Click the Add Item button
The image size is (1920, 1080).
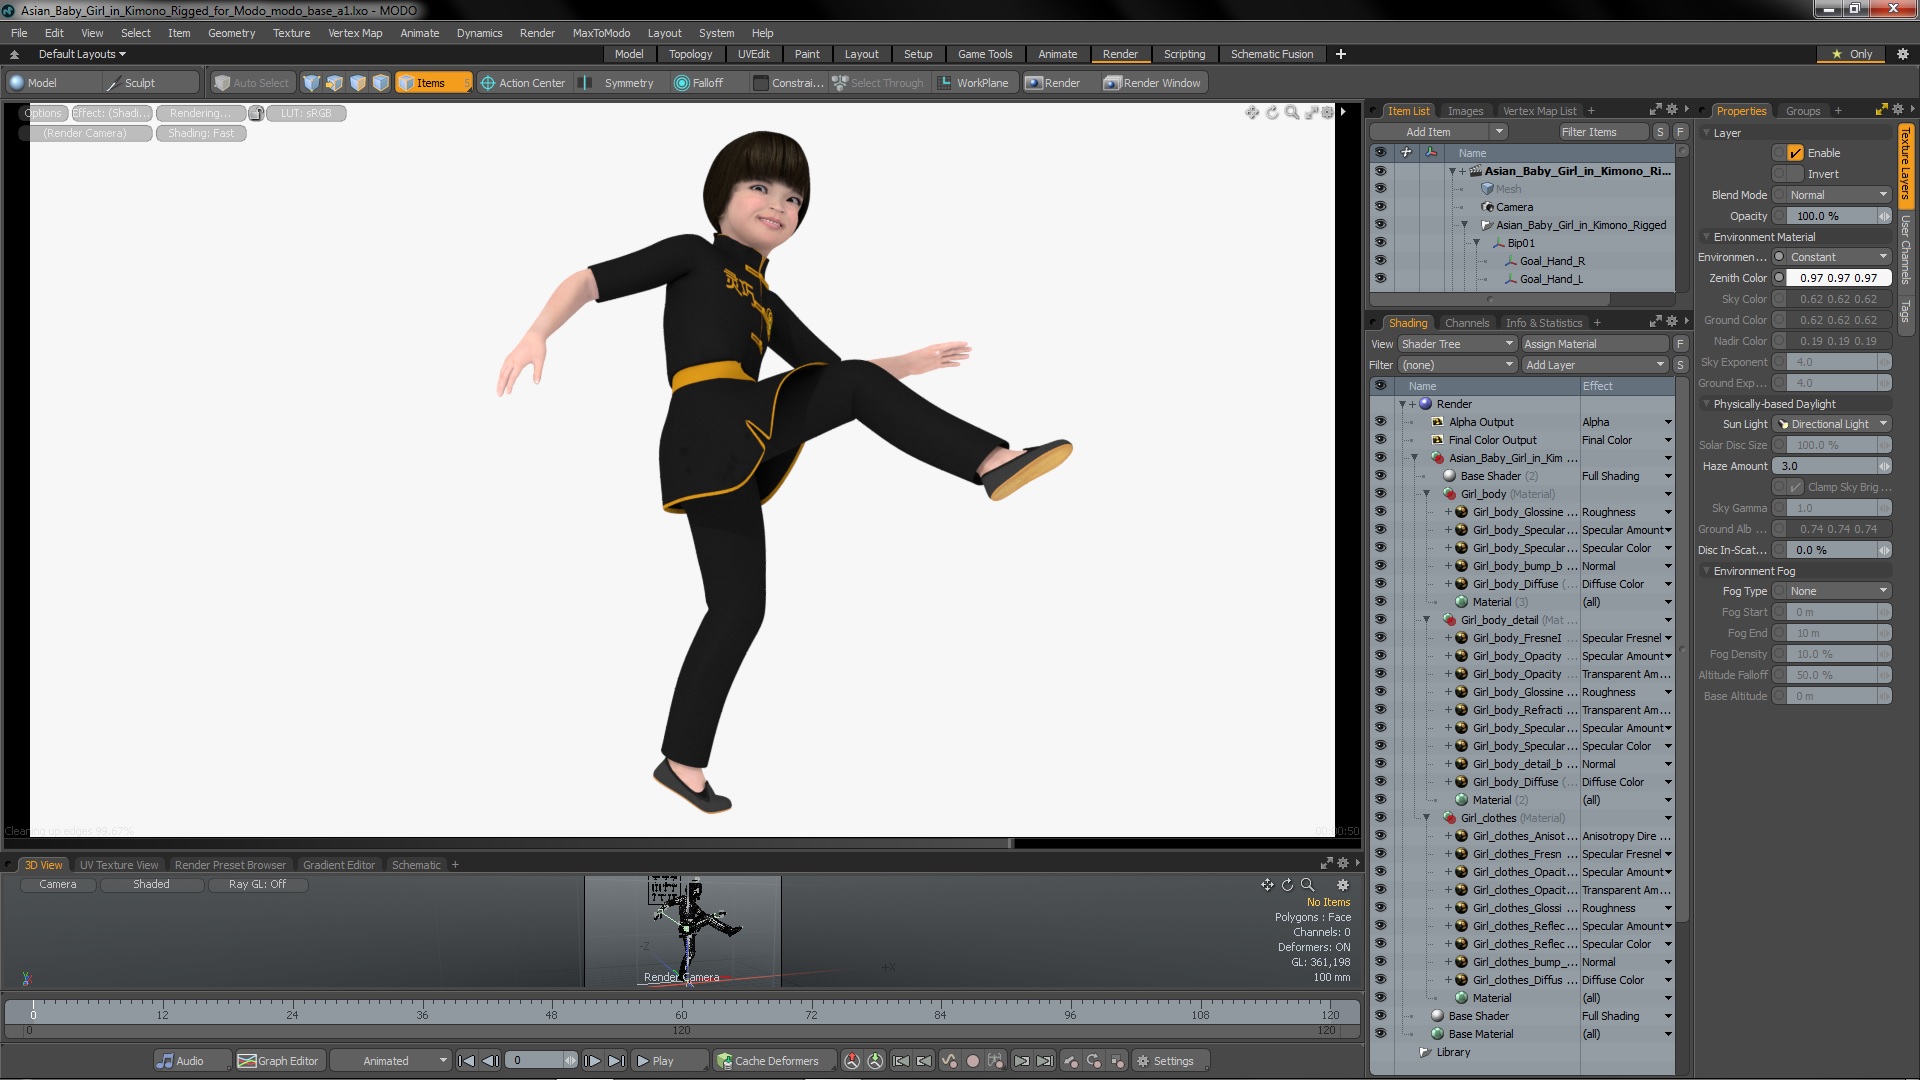point(1428,132)
